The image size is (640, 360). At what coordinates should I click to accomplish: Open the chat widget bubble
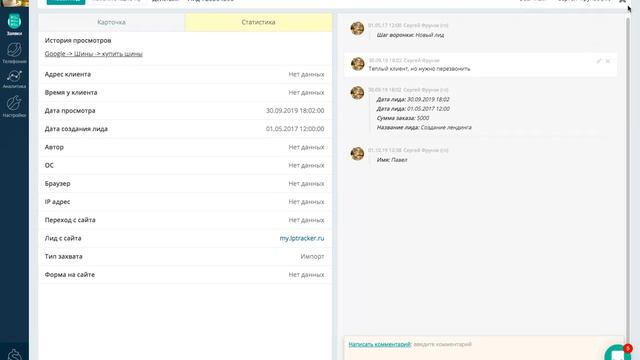point(618,353)
